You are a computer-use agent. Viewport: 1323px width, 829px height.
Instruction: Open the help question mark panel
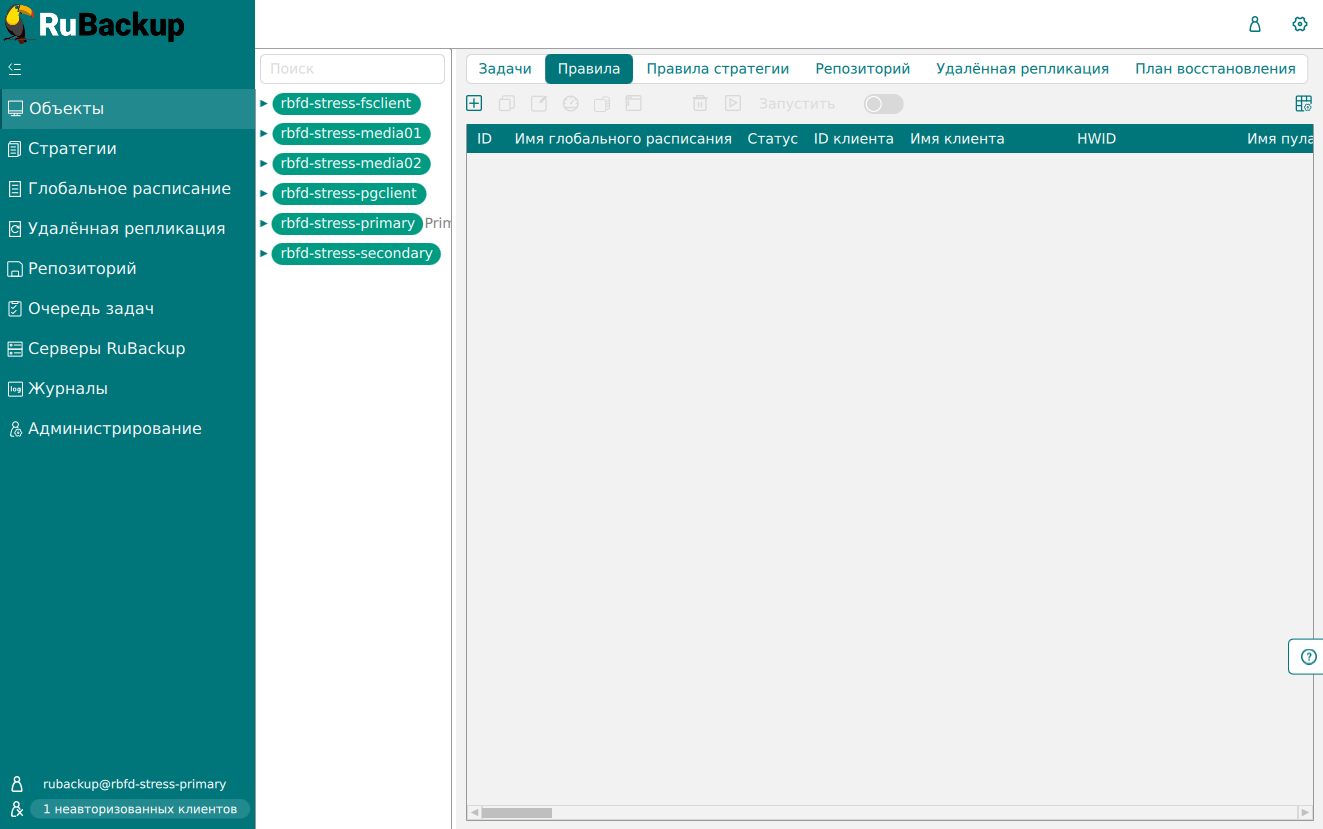1308,657
